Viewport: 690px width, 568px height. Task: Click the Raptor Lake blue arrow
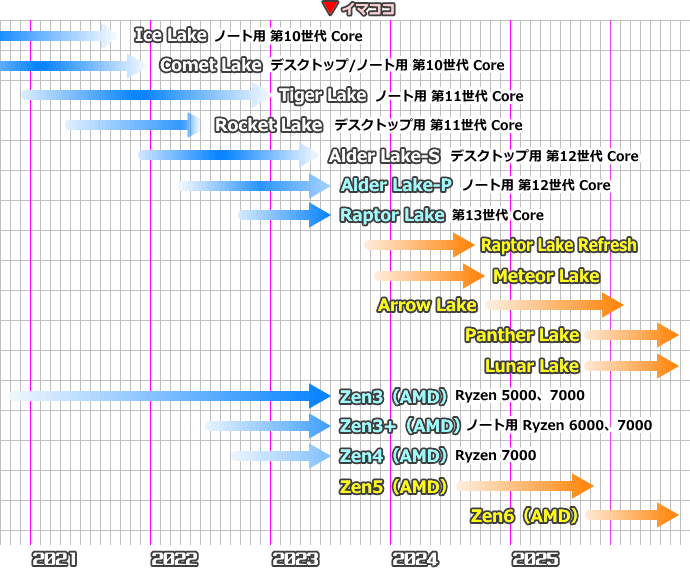[284, 215]
